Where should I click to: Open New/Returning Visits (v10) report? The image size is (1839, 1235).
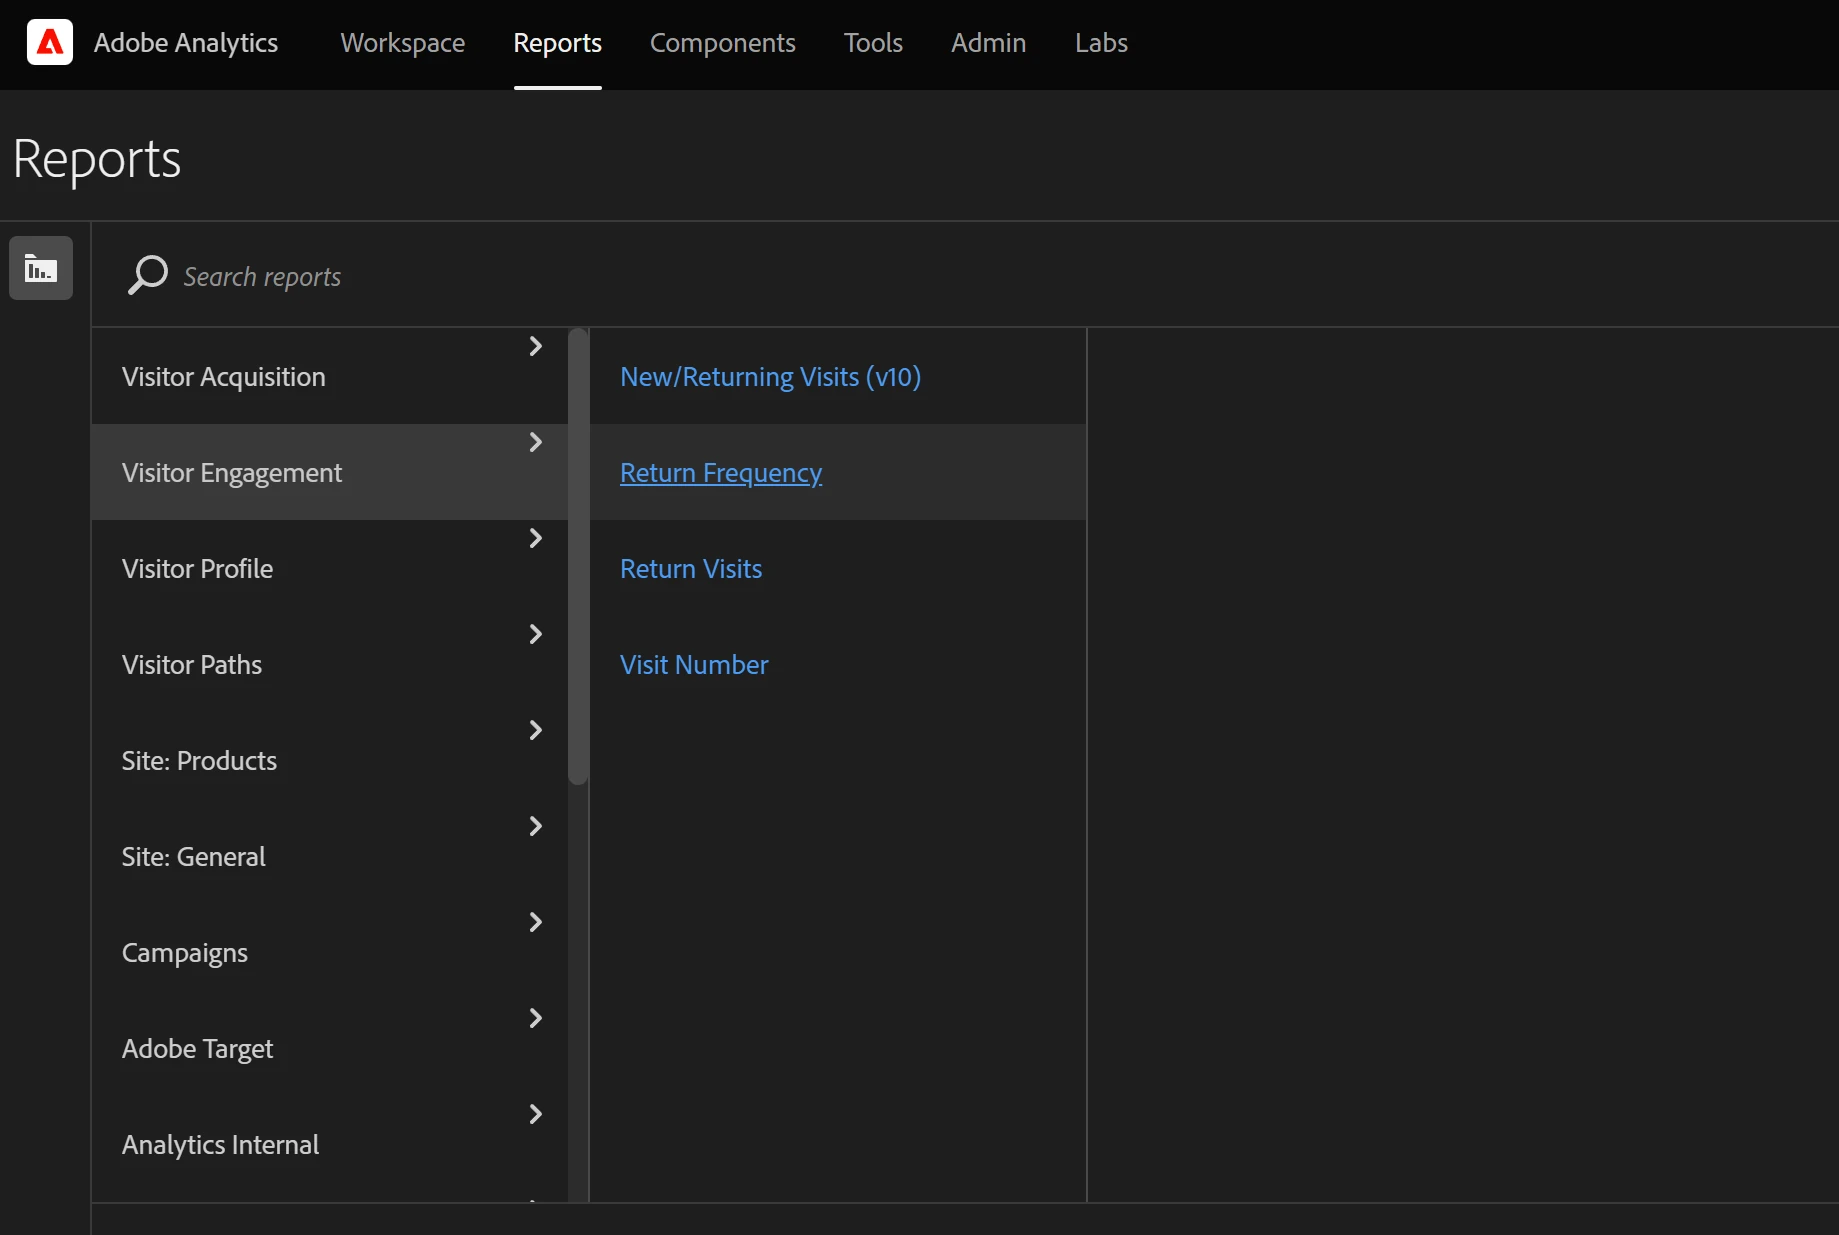[x=770, y=377]
